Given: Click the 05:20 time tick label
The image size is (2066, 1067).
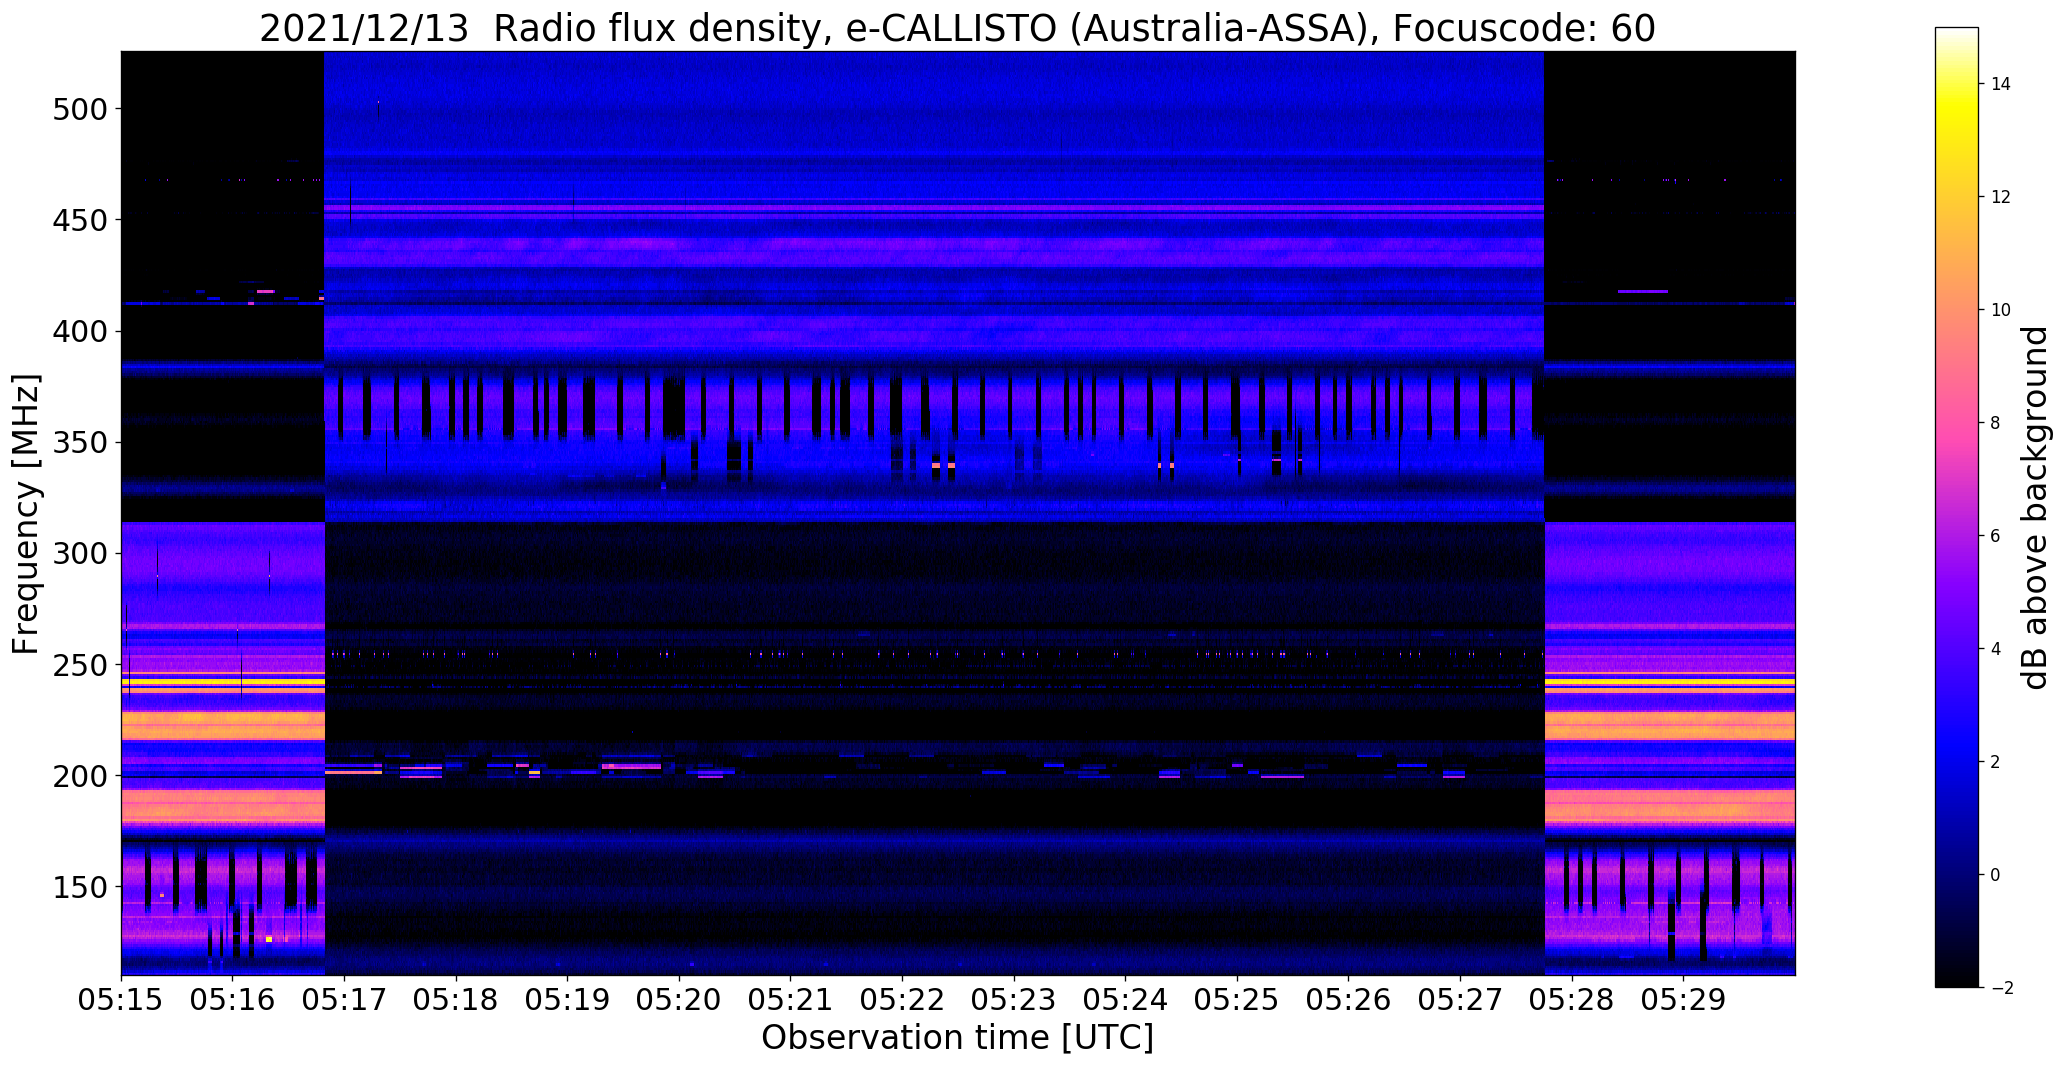Looking at the screenshot, I should (x=680, y=1000).
